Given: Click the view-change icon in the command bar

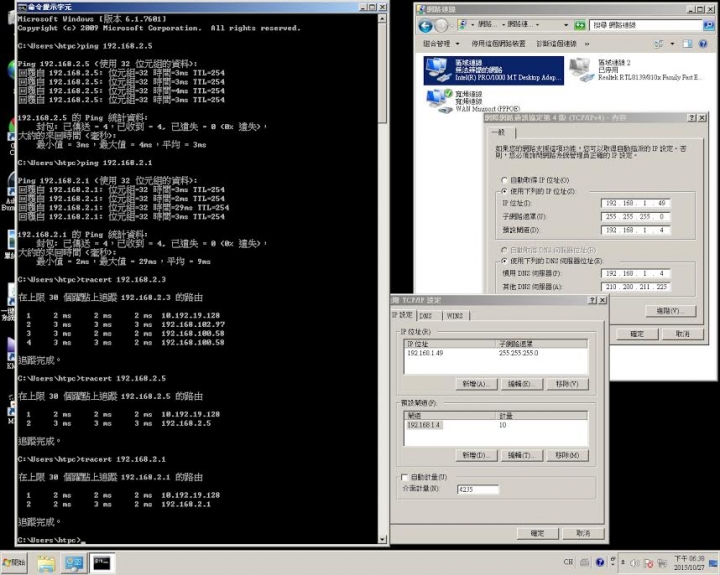Looking at the screenshot, I should pyautogui.click(x=659, y=44).
